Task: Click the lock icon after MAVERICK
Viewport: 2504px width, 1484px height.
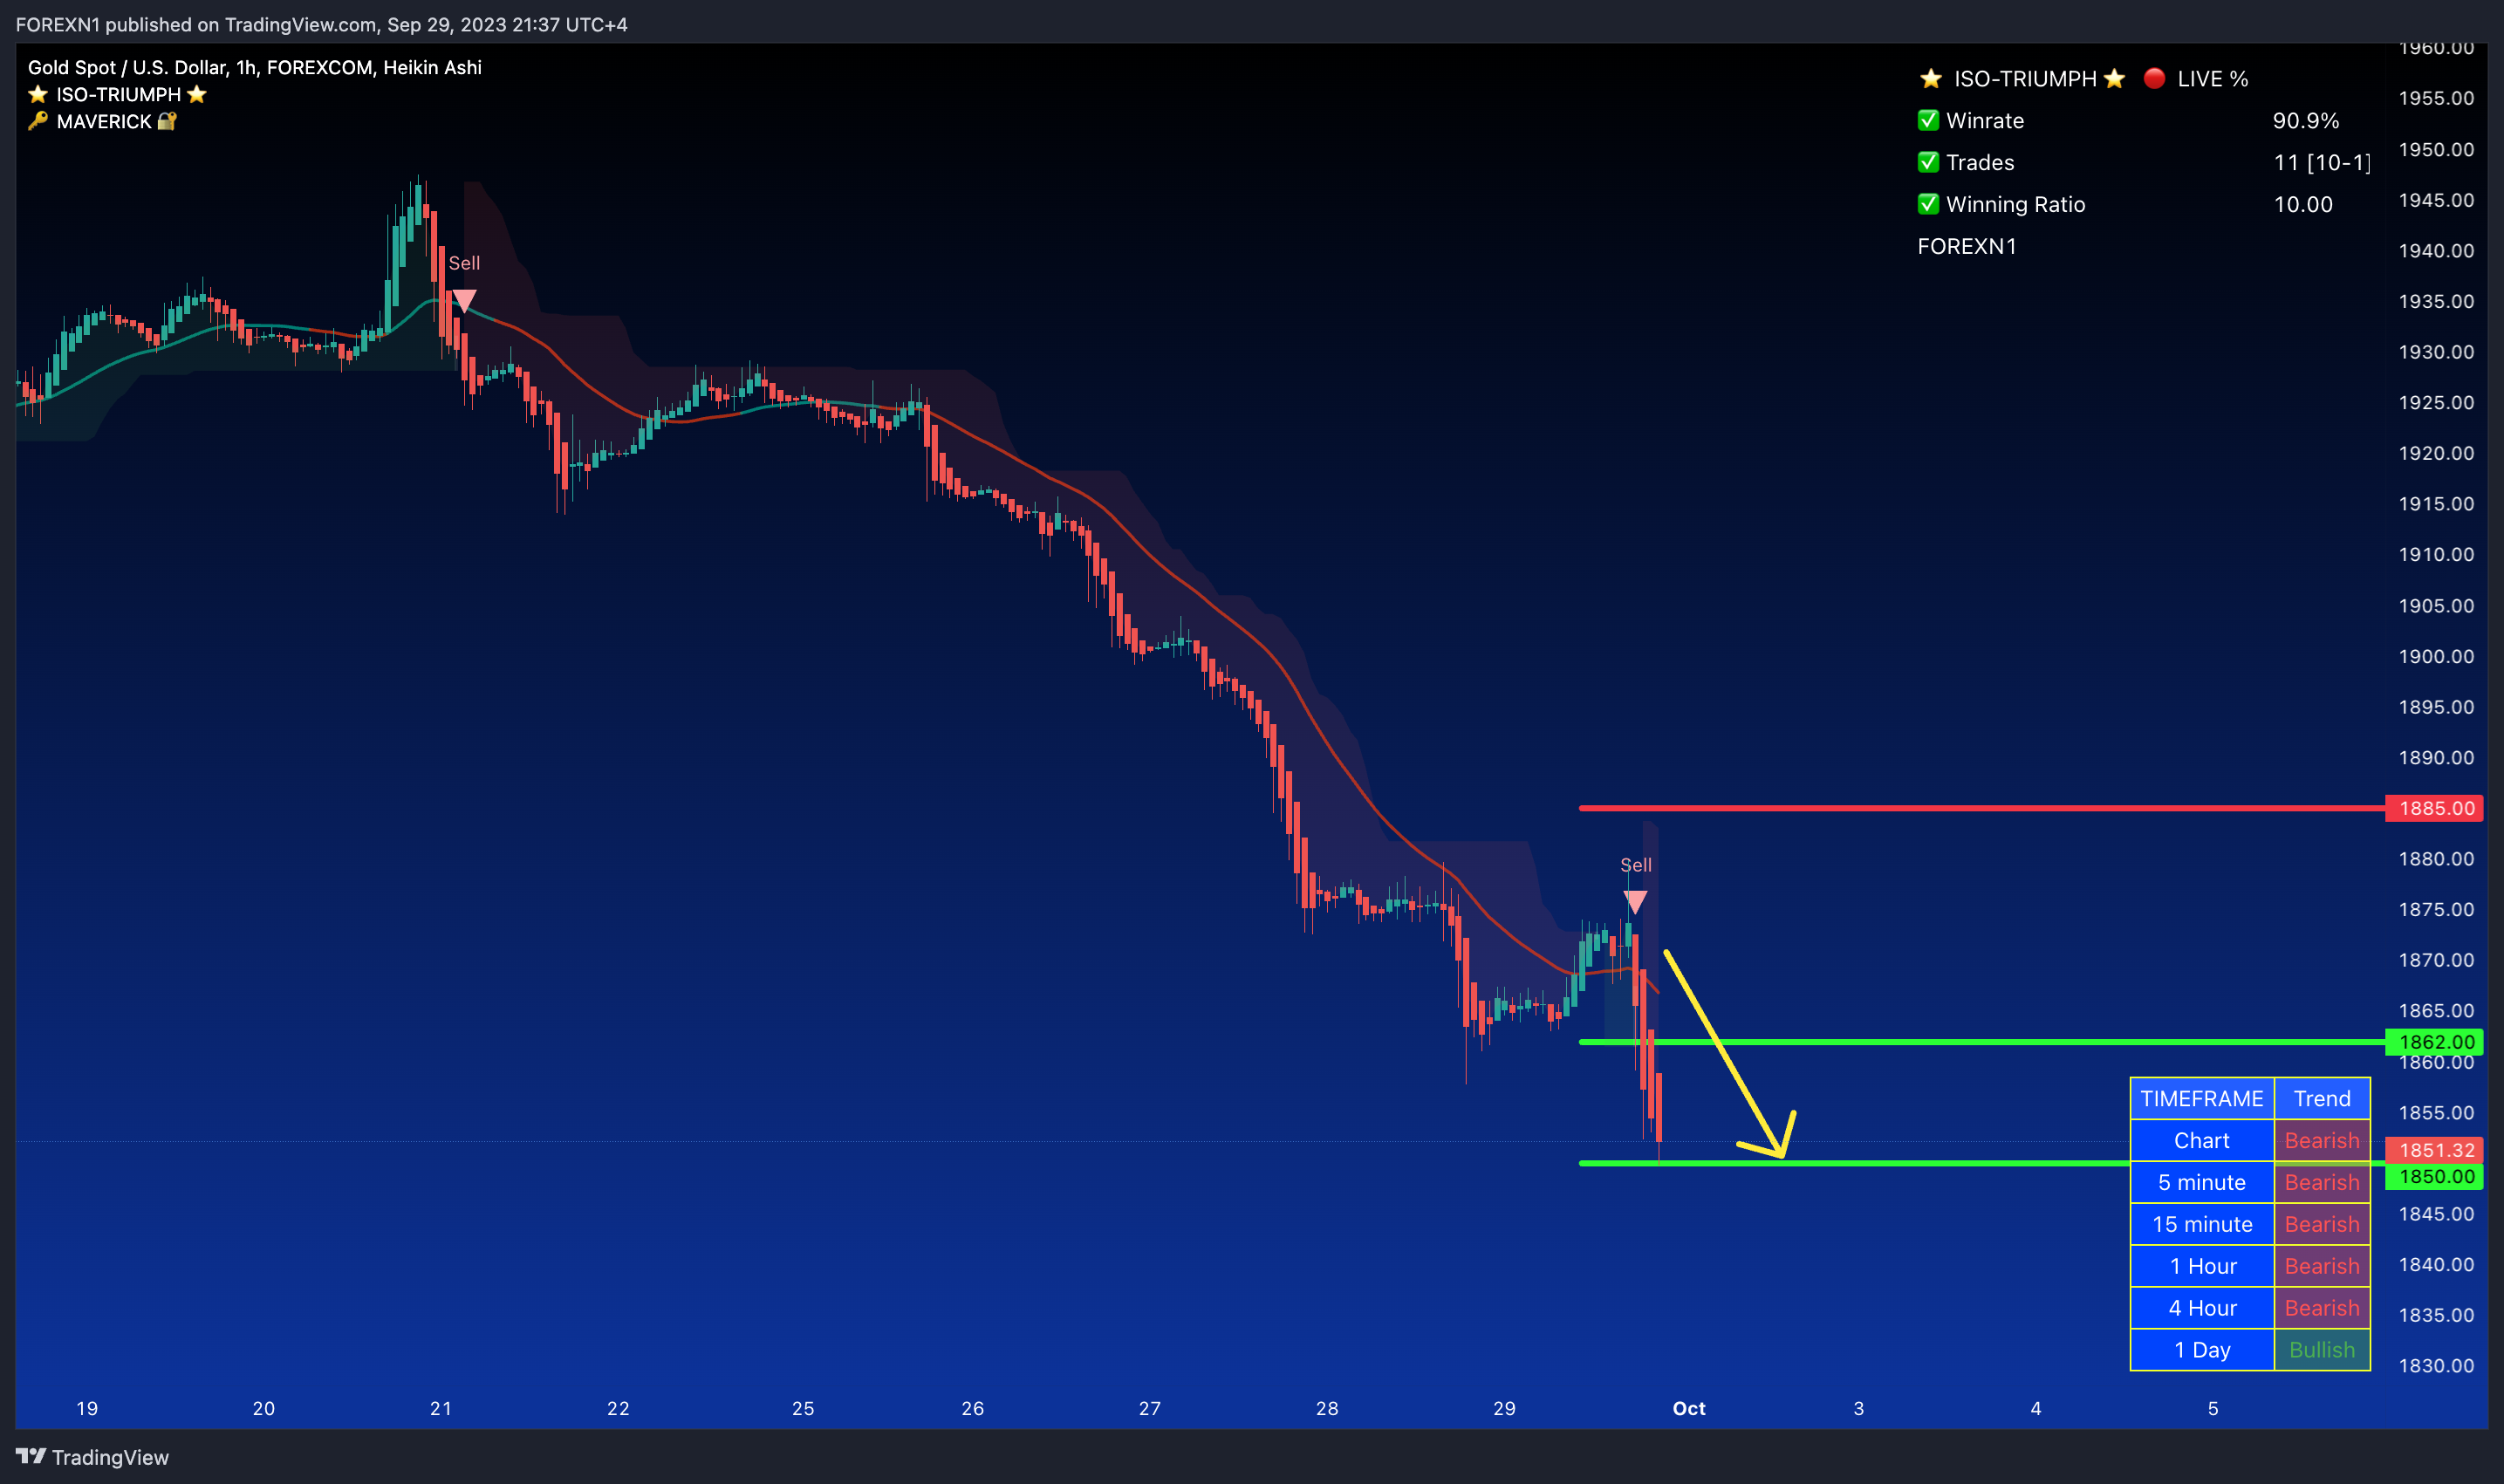Action: pos(167,121)
